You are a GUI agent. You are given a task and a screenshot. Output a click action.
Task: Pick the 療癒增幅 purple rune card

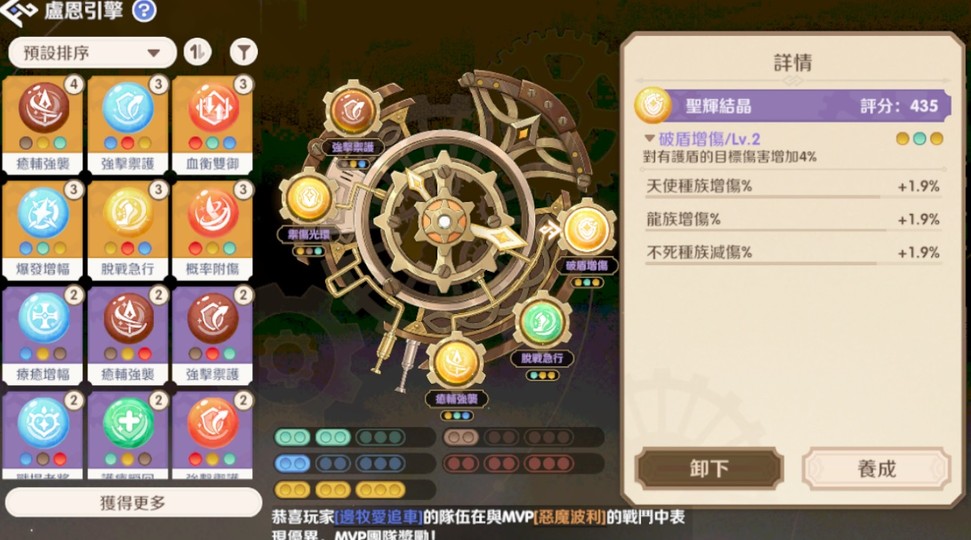click(43, 335)
